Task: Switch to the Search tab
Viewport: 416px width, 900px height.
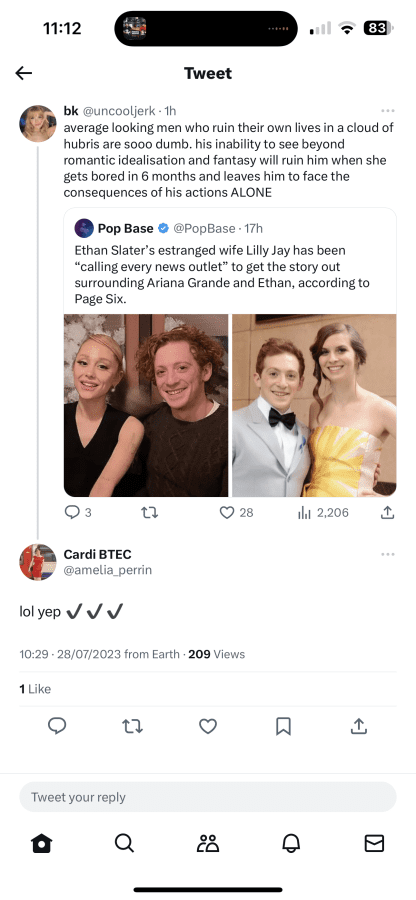Action: click(x=125, y=843)
